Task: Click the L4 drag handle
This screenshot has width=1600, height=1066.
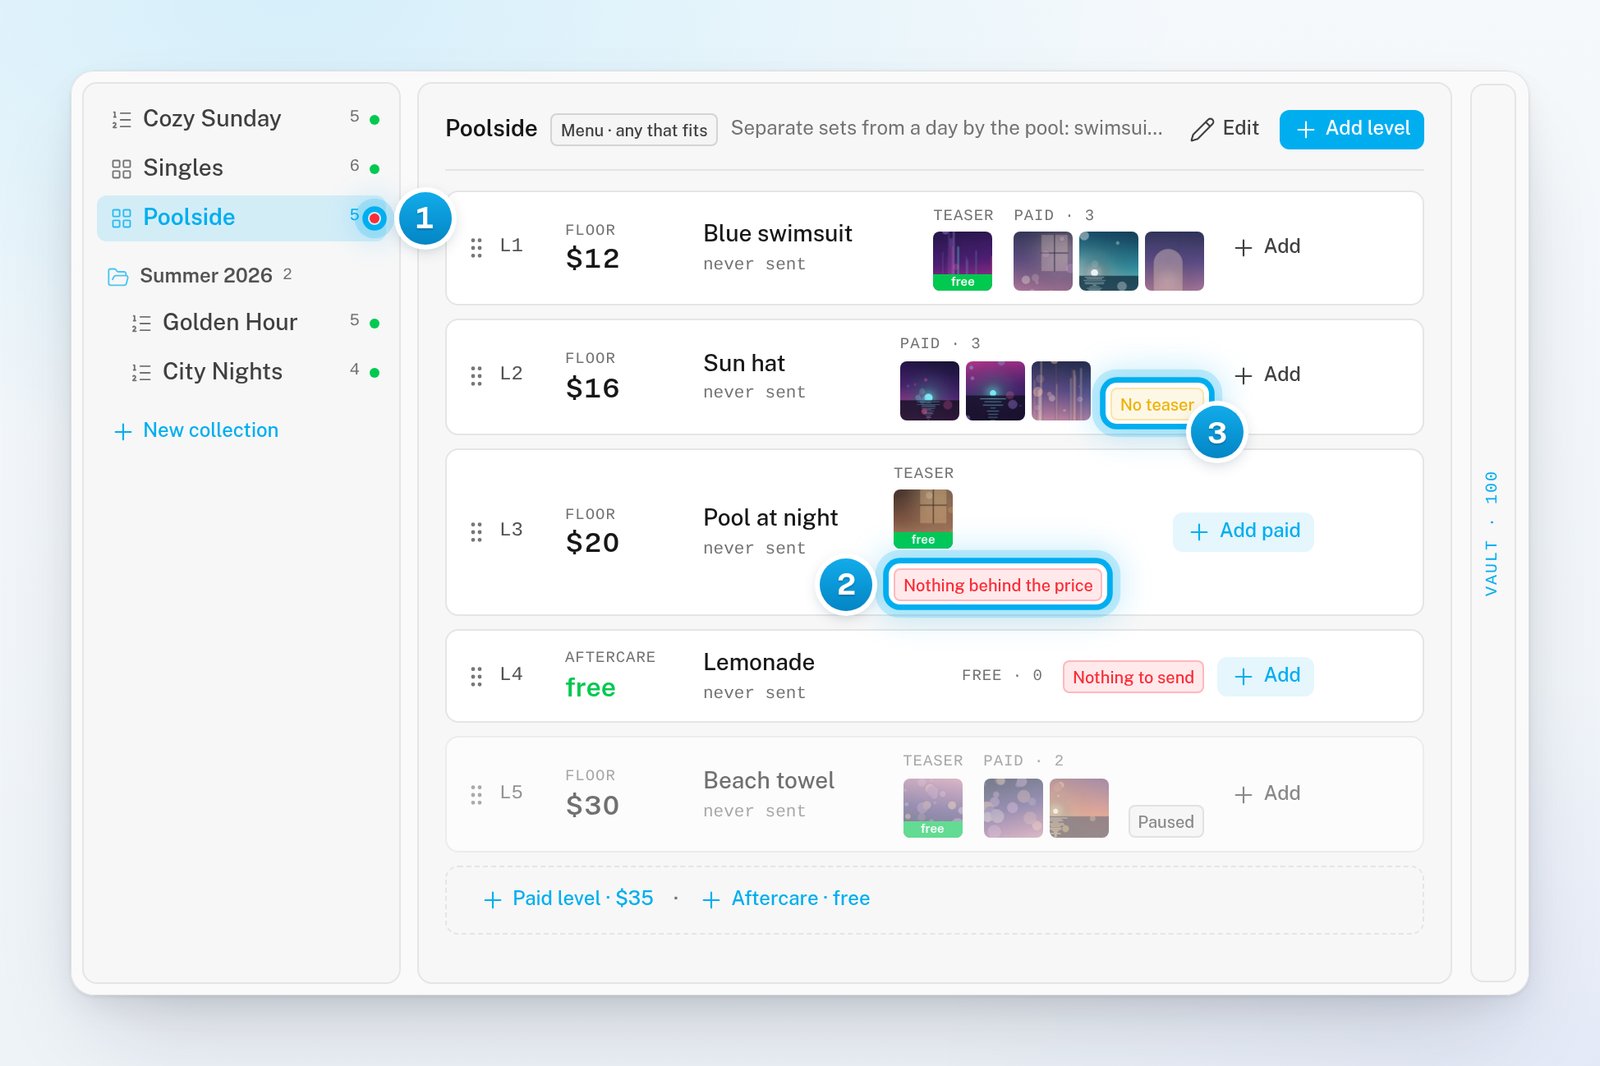Action: point(476,676)
